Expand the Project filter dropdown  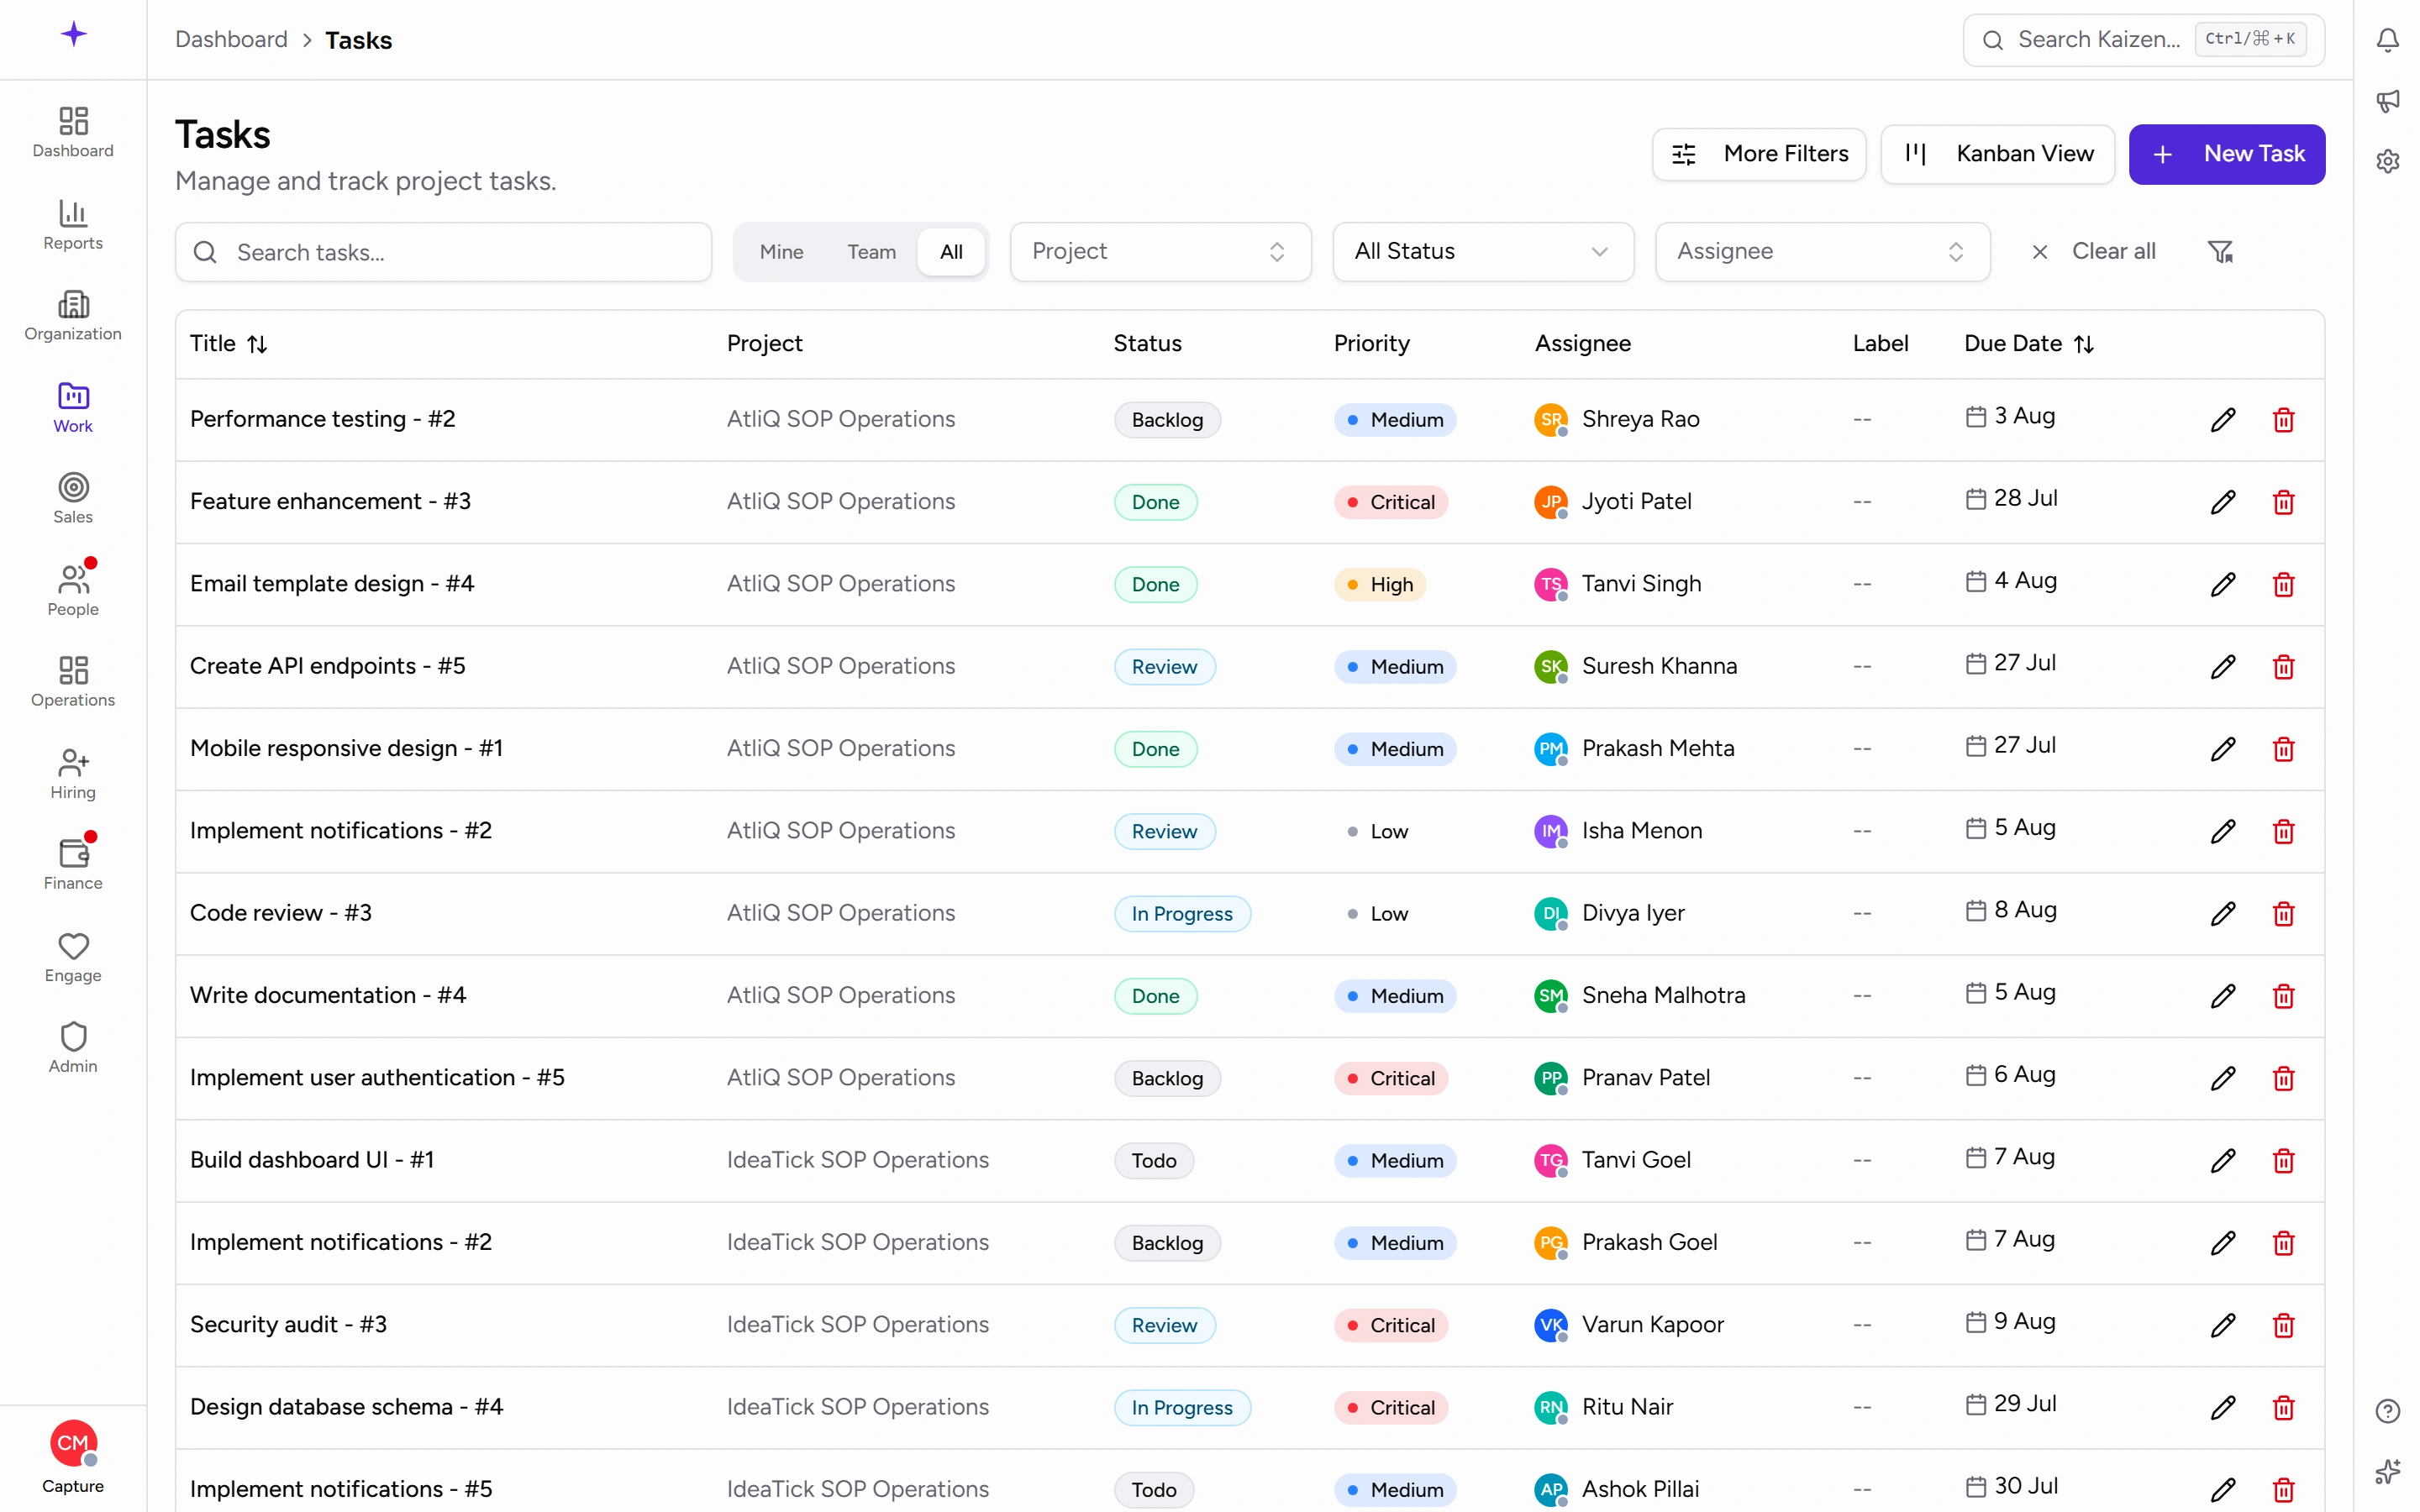[x=1160, y=252]
